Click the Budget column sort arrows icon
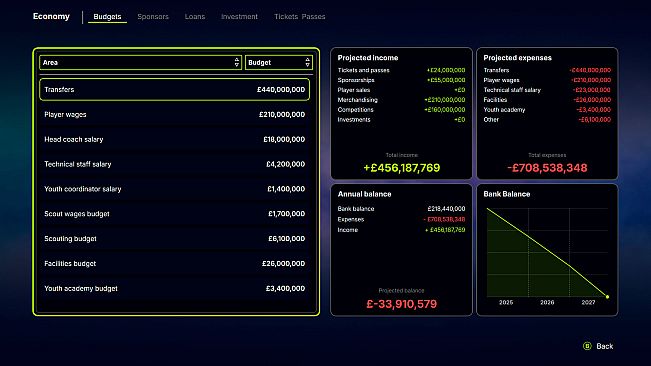Viewport: 651px width, 366px height. 308,63
